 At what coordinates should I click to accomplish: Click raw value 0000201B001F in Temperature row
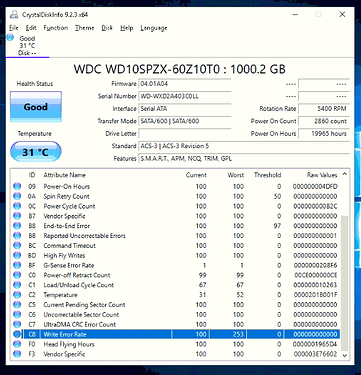pyautogui.click(x=315, y=295)
